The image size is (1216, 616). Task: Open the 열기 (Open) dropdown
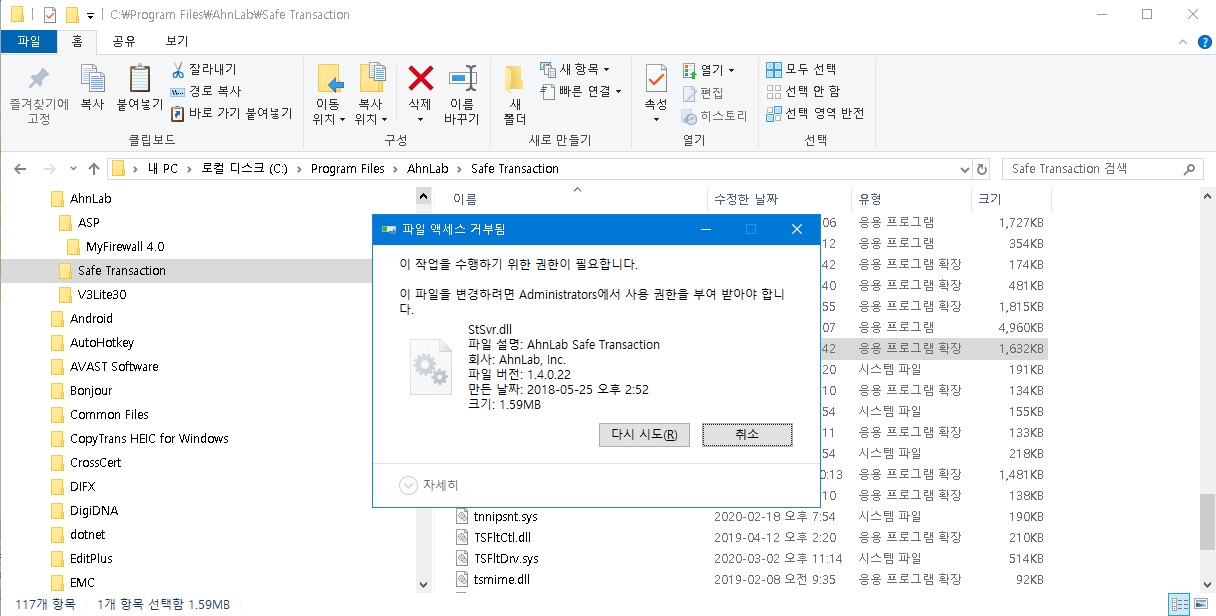tap(709, 70)
